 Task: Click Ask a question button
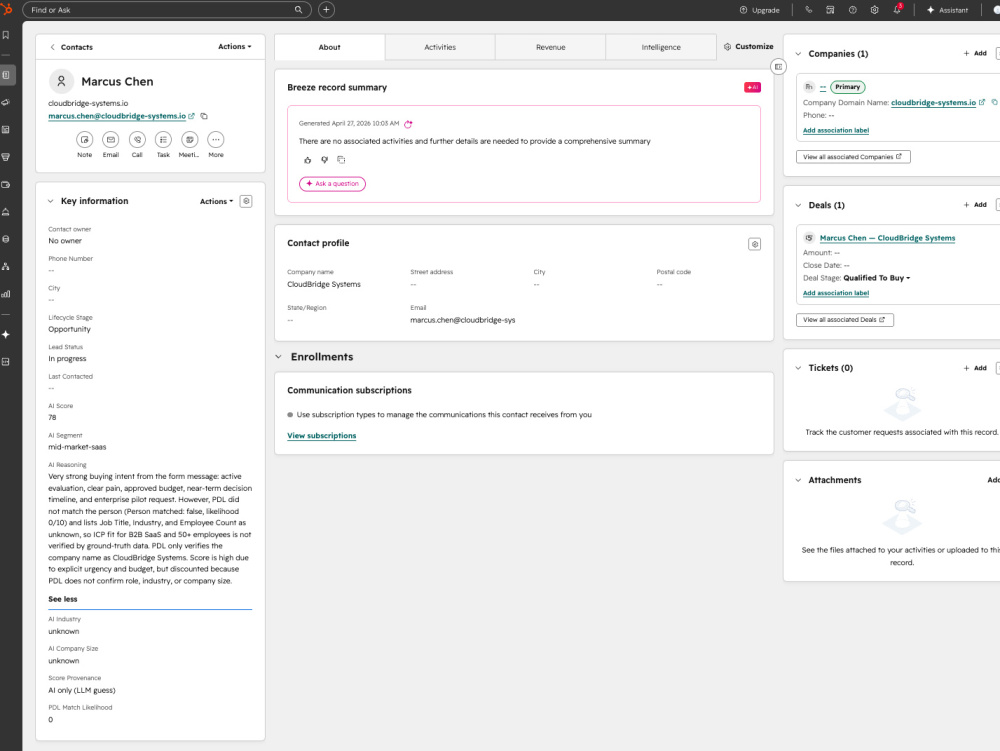pos(332,184)
